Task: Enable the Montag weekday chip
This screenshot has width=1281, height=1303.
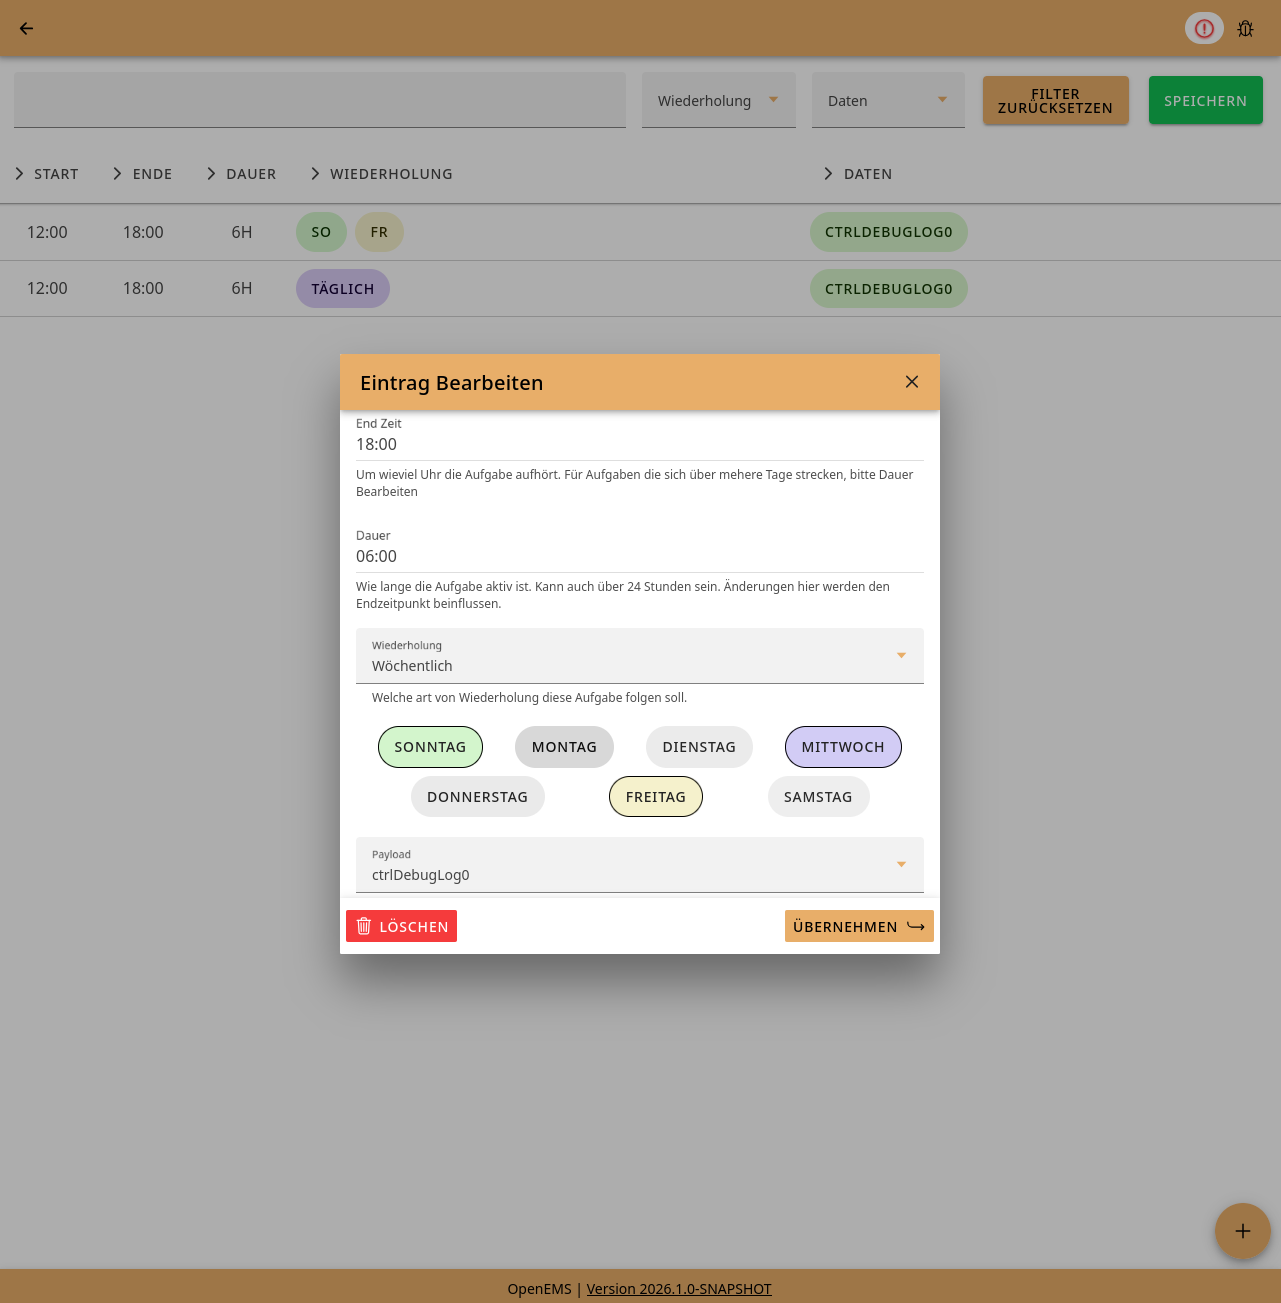Action: click(x=564, y=747)
